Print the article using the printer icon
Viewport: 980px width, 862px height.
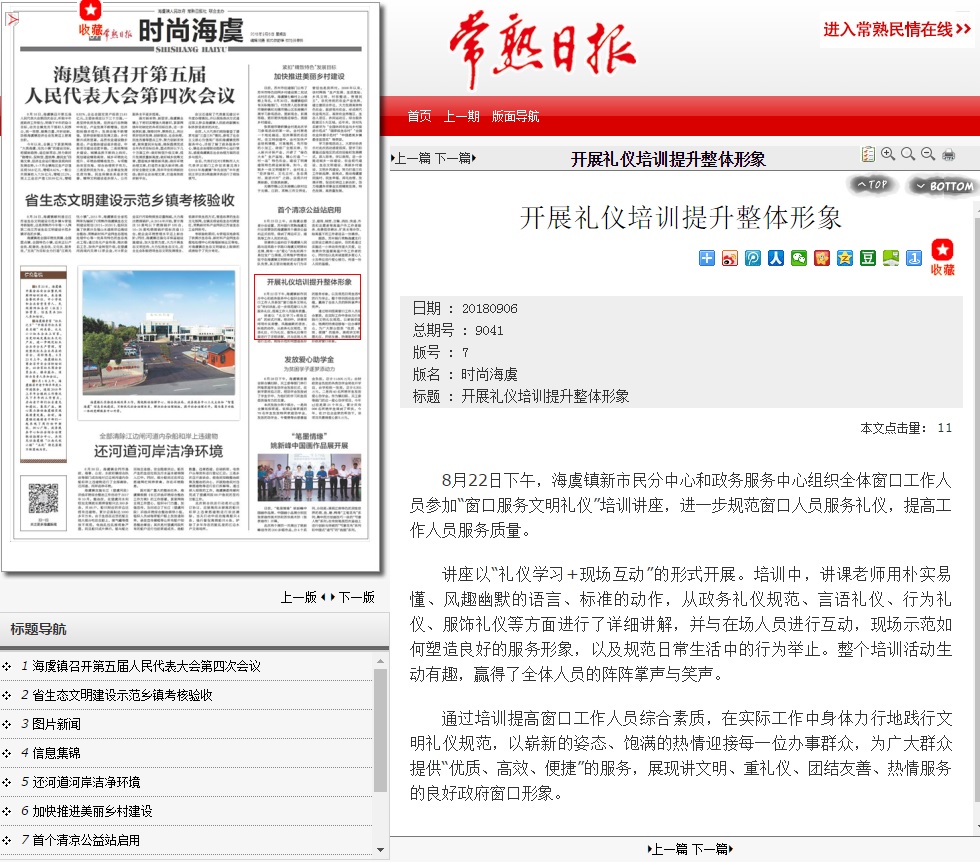[x=949, y=154]
